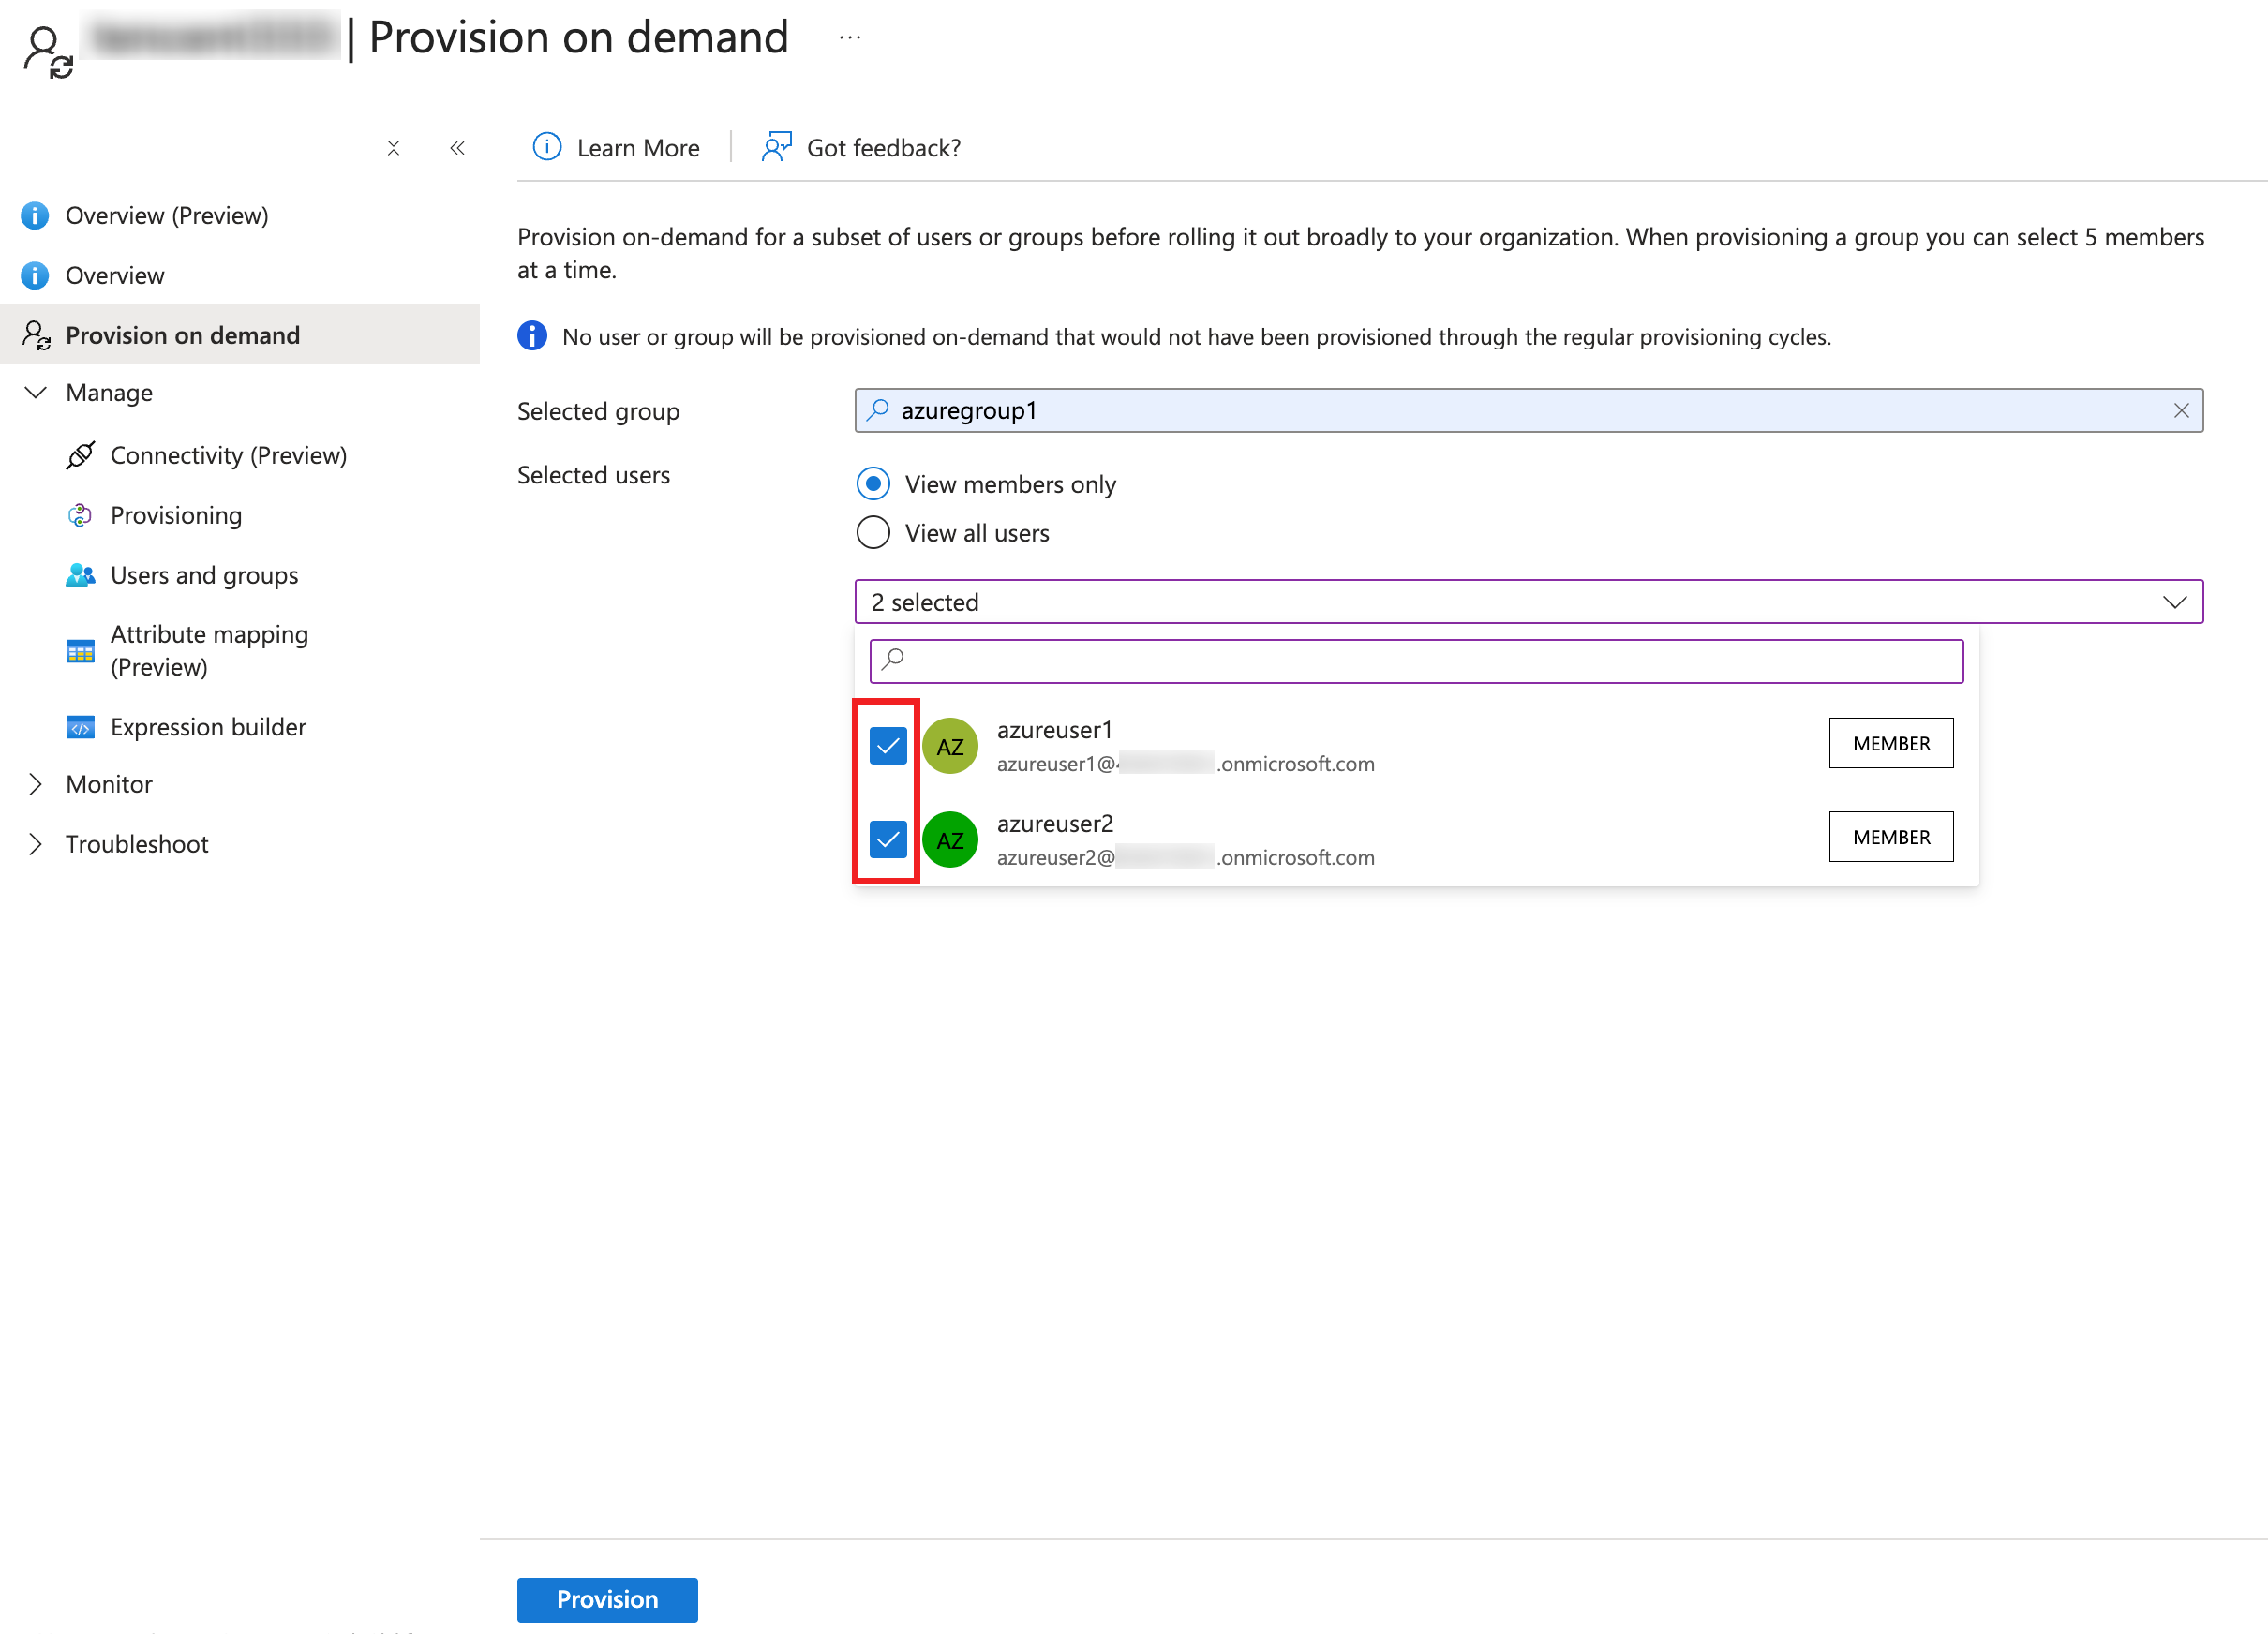Click the Got feedback person icon

point(776,147)
